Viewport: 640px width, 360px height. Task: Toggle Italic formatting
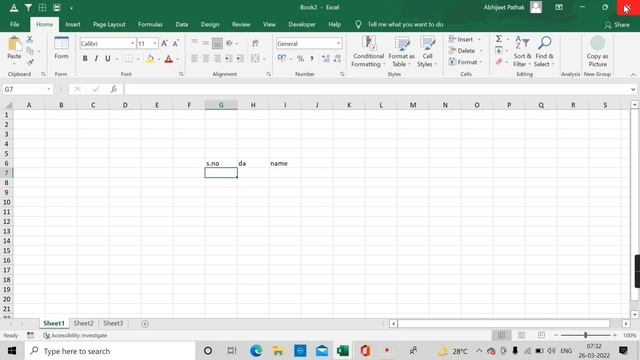[96, 59]
